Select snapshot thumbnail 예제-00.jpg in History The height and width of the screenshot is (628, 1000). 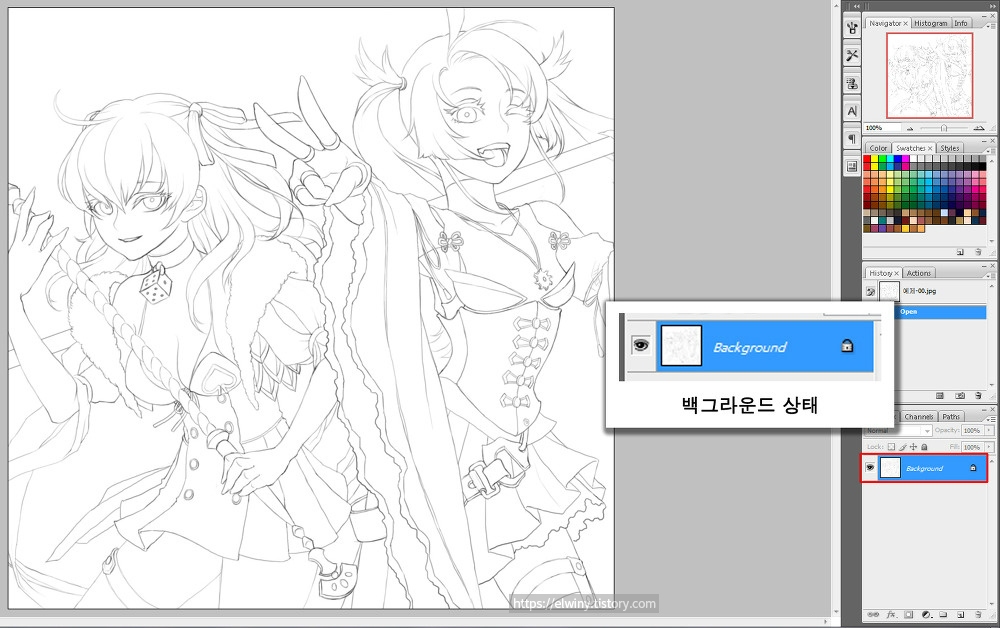tap(889, 291)
